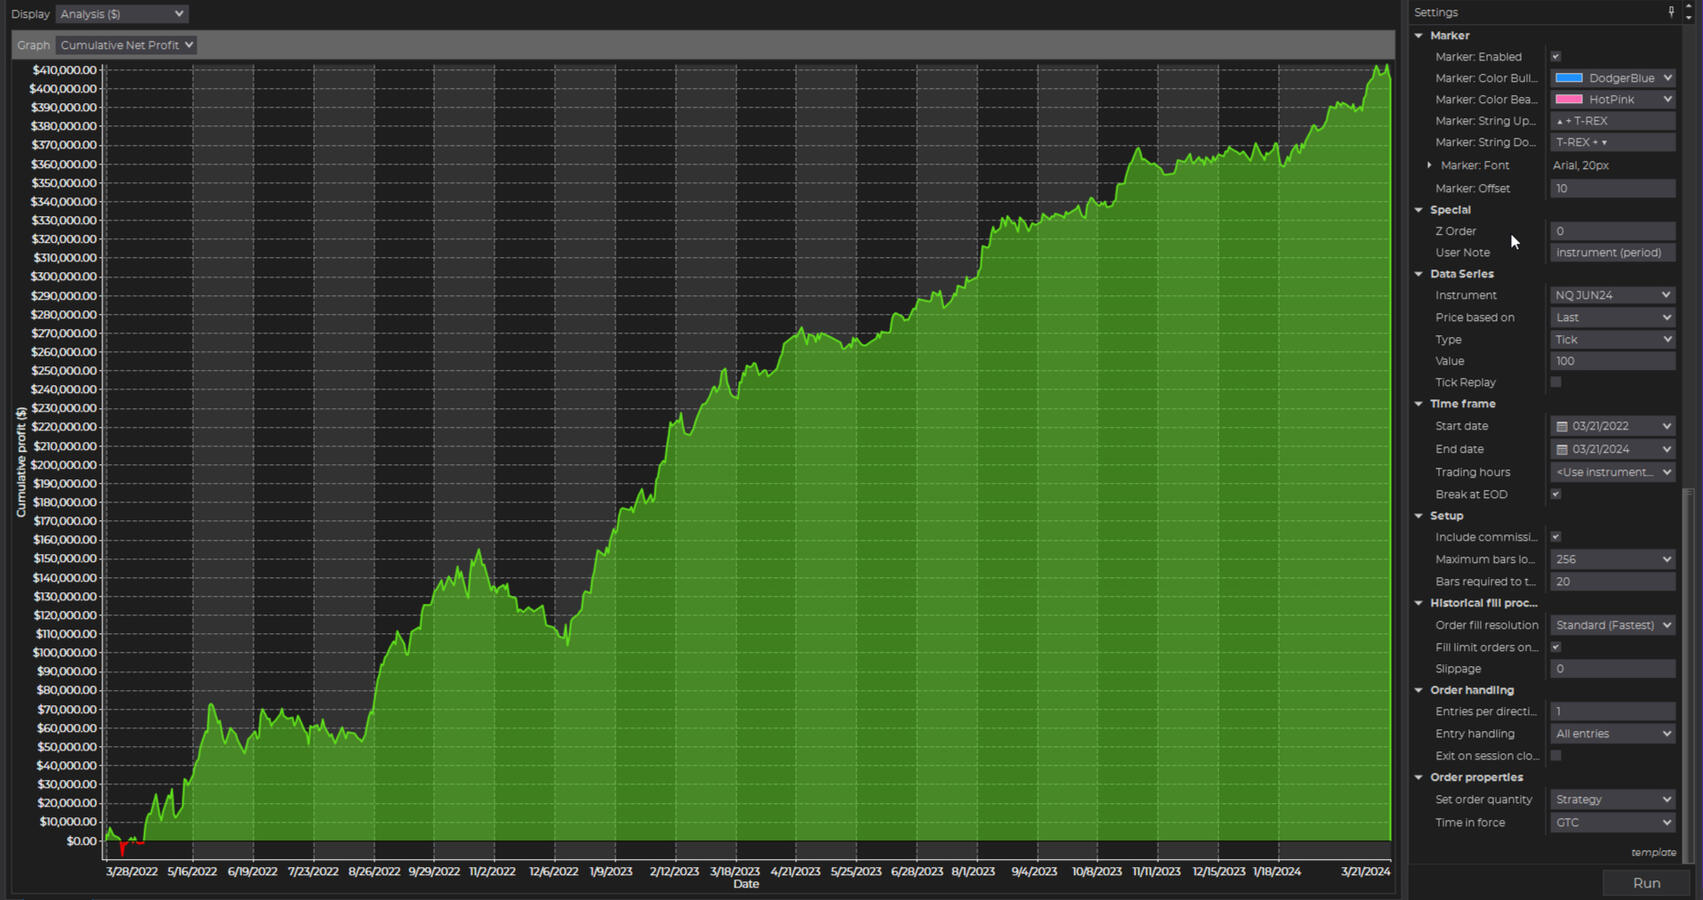Click the Slippage input field
This screenshot has height=900, width=1703.
tap(1612, 669)
